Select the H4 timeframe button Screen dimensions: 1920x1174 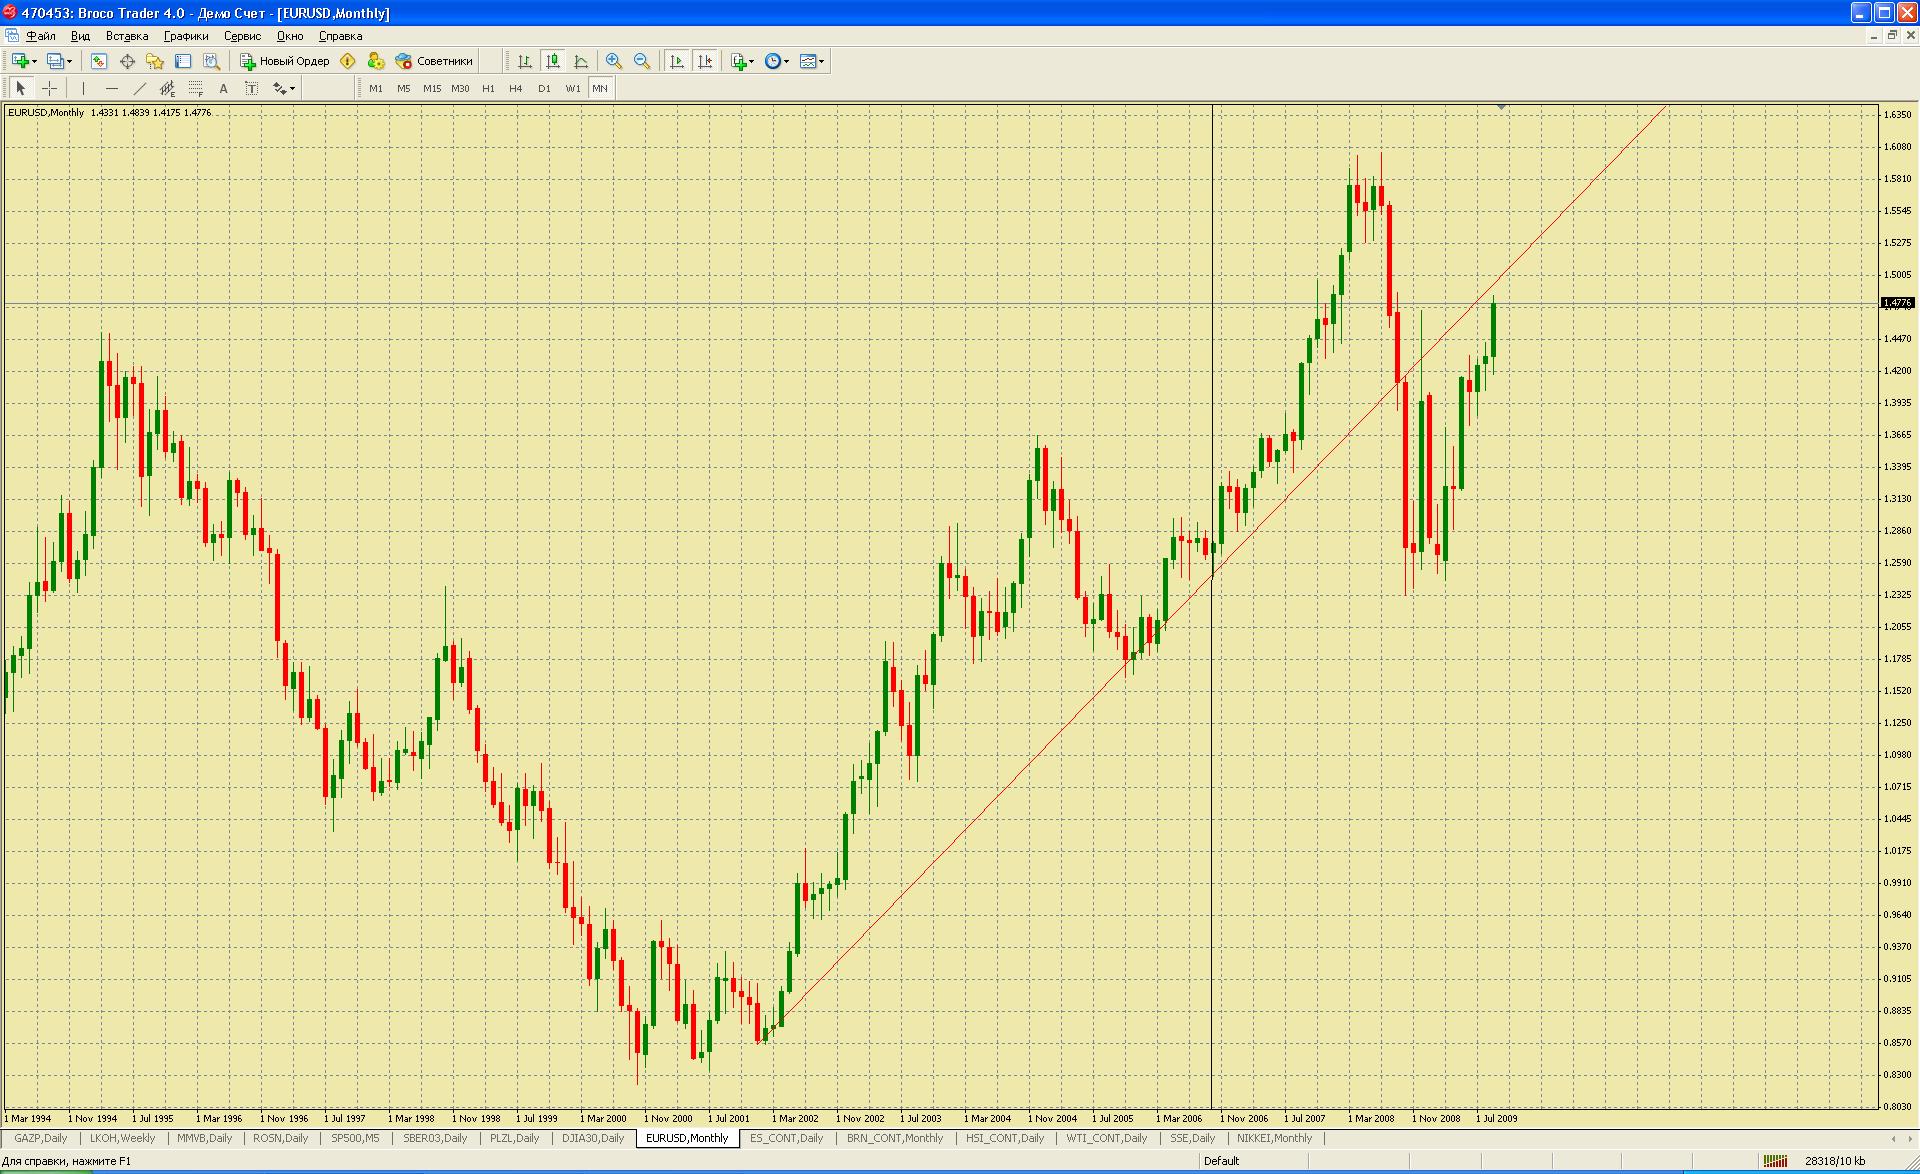point(515,88)
